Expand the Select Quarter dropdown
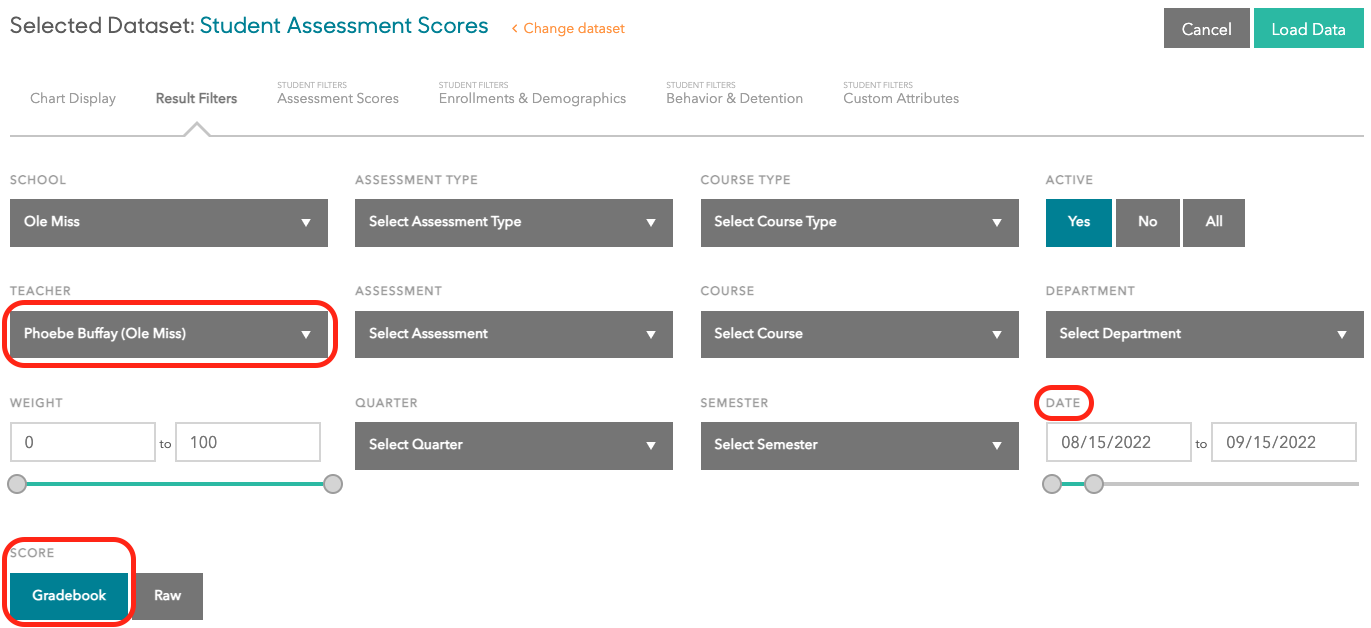Viewport: 1371px width, 628px height. (513, 445)
